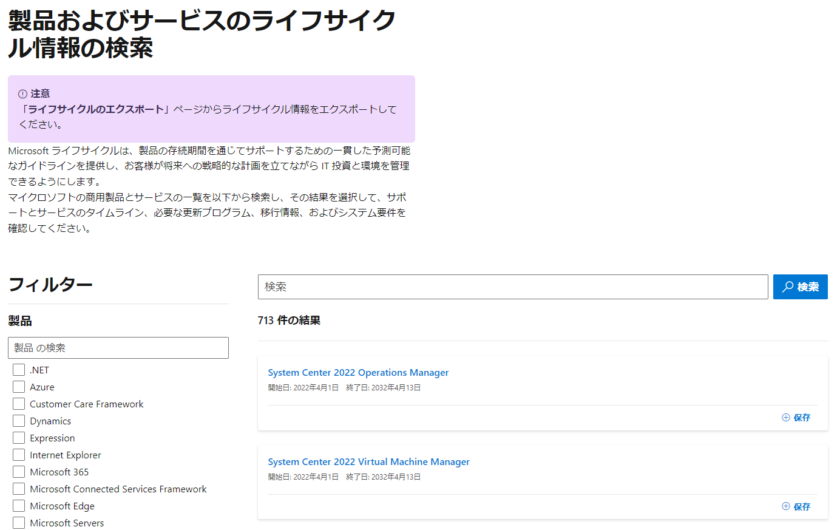Screen dimensions: 840x530
Task: Click the 713 件の結果 result count text
Action: point(289,320)
